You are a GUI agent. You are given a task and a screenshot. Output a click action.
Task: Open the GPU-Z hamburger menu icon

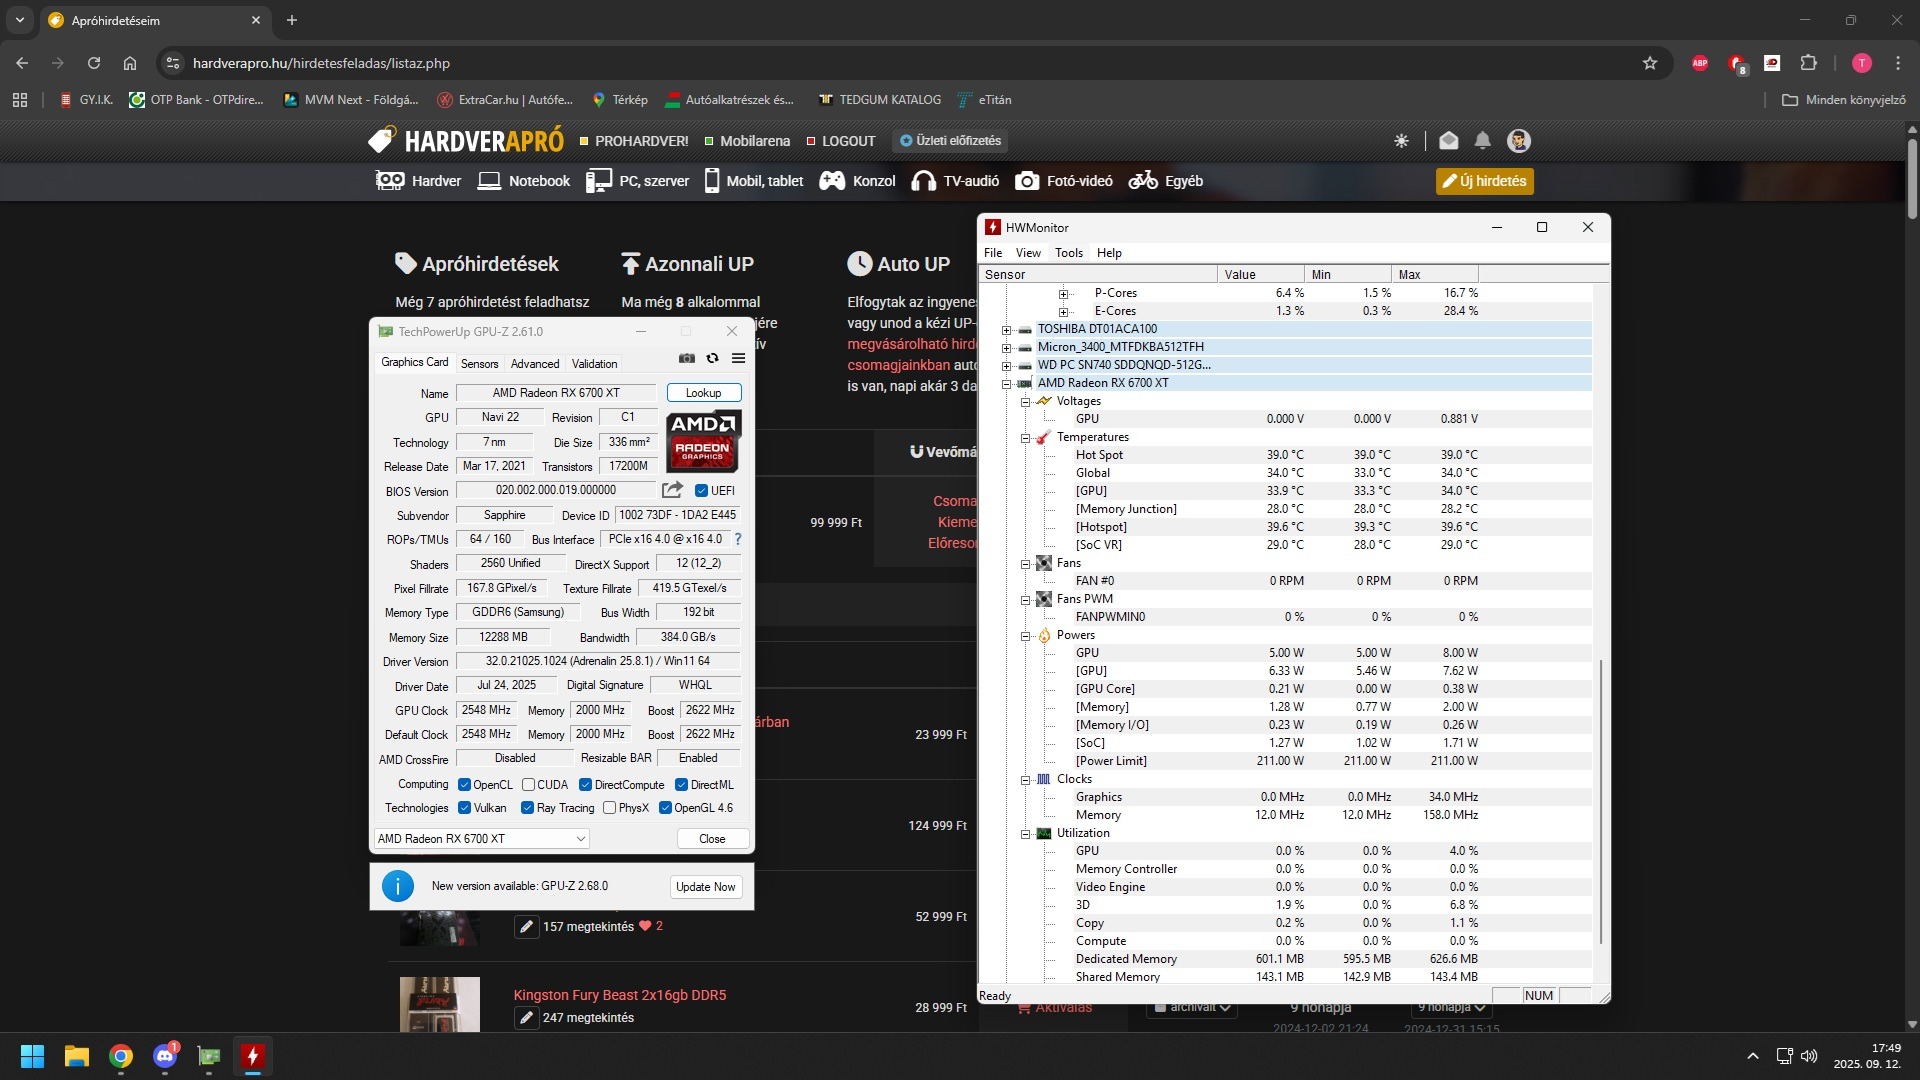coord(738,358)
